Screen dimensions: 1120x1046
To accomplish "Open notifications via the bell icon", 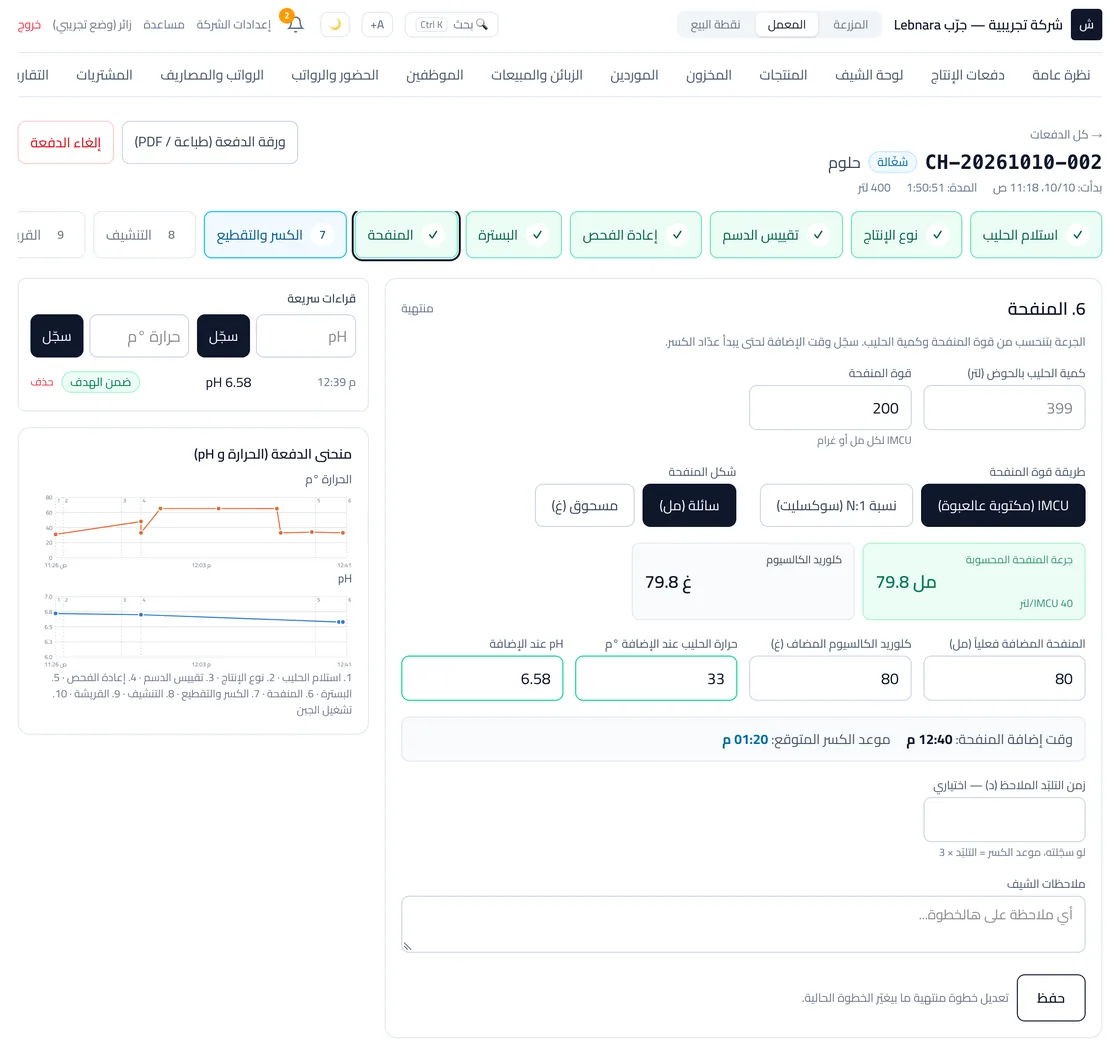I will coord(295,24).
